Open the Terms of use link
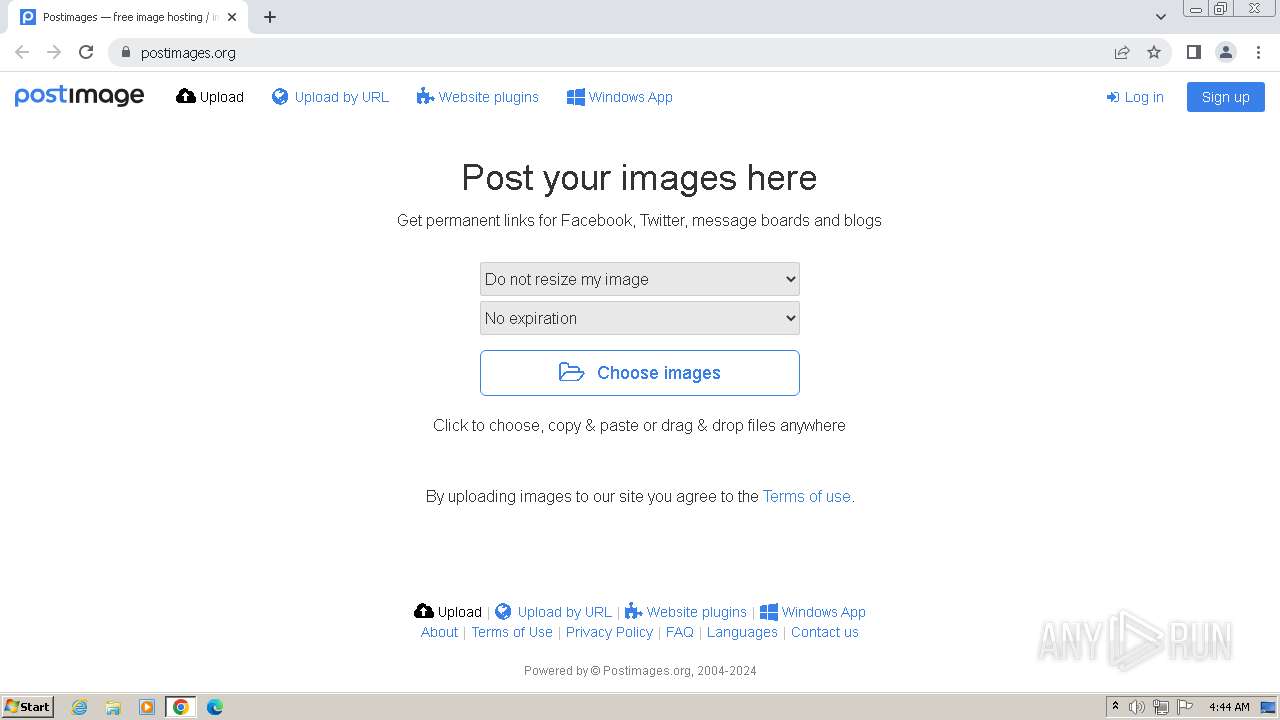The width and height of the screenshot is (1280, 720). (x=807, y=496)
